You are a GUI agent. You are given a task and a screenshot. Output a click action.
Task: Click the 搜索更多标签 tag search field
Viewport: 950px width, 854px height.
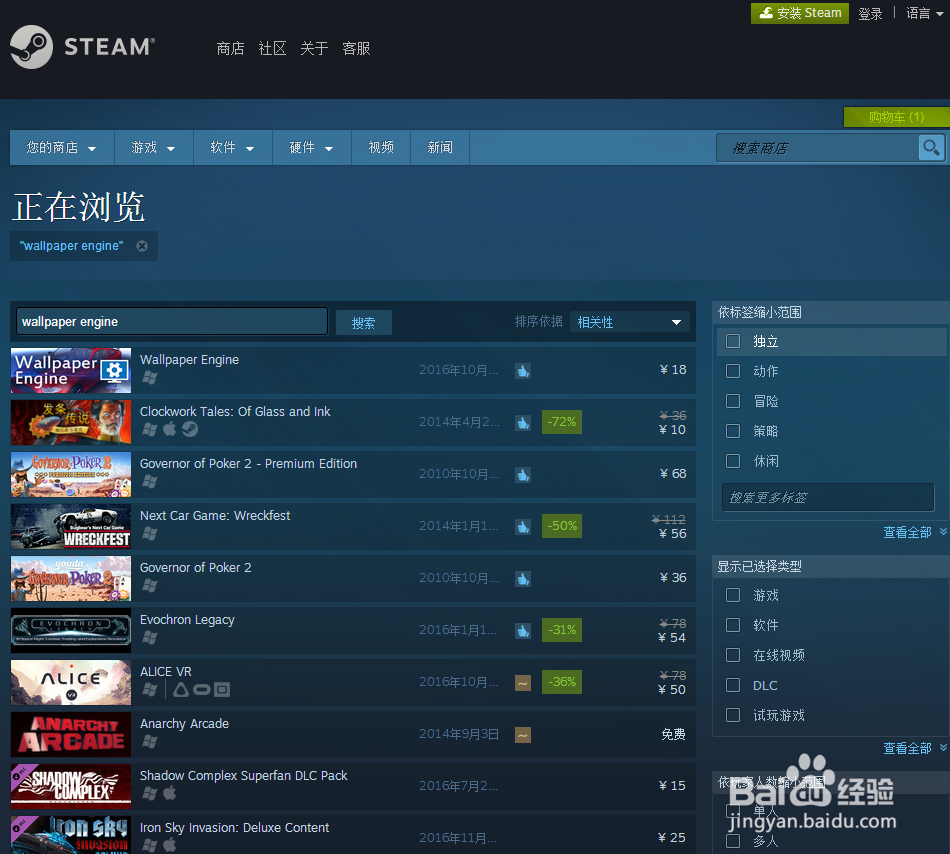(828, 497)
